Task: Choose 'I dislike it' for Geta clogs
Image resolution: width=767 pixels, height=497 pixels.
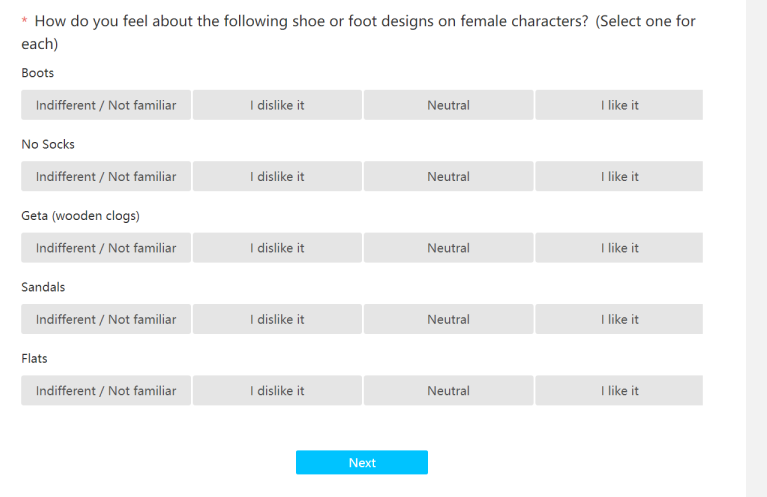Action: click(x=277, y=248)
